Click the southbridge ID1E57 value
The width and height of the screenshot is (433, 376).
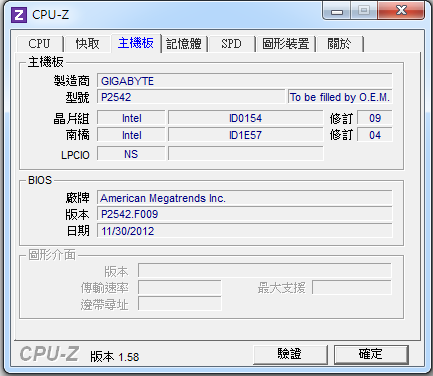(245, 135)
